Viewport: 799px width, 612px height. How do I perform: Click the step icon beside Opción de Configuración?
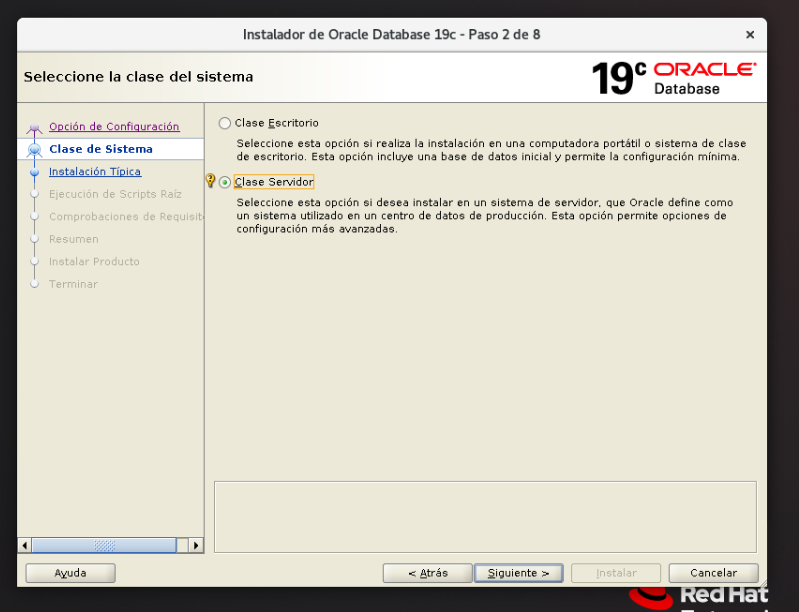35,127
